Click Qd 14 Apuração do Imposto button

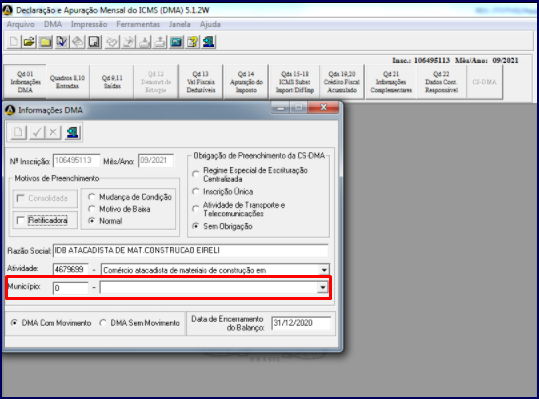pos(246,82)
